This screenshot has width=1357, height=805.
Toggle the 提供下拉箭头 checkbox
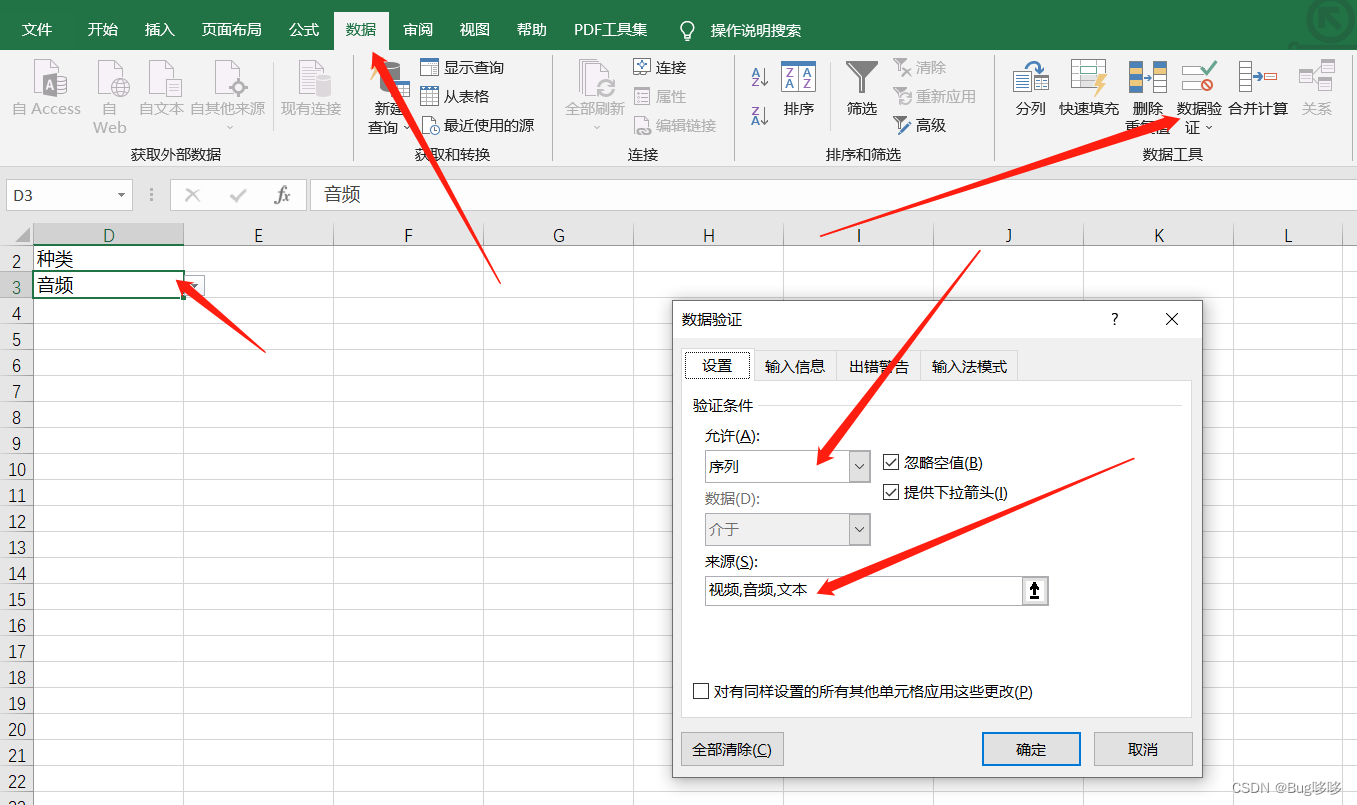tap(891, 492)
